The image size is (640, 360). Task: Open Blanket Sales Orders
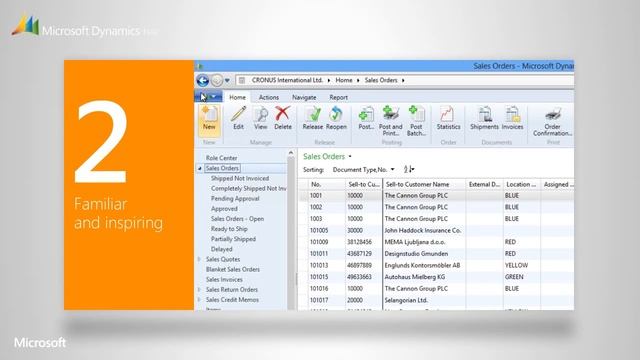(233, 269)
